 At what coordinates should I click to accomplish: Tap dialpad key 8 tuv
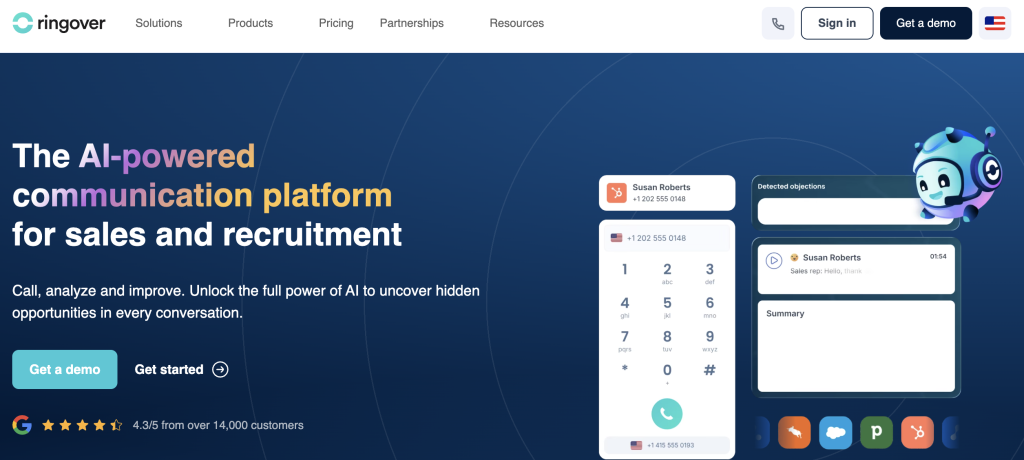point(667,342)
